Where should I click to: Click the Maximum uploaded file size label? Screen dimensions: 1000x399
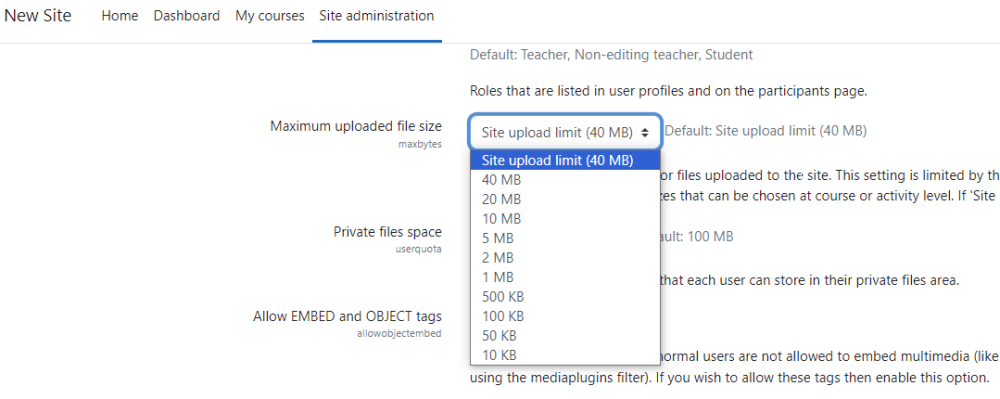356,126
